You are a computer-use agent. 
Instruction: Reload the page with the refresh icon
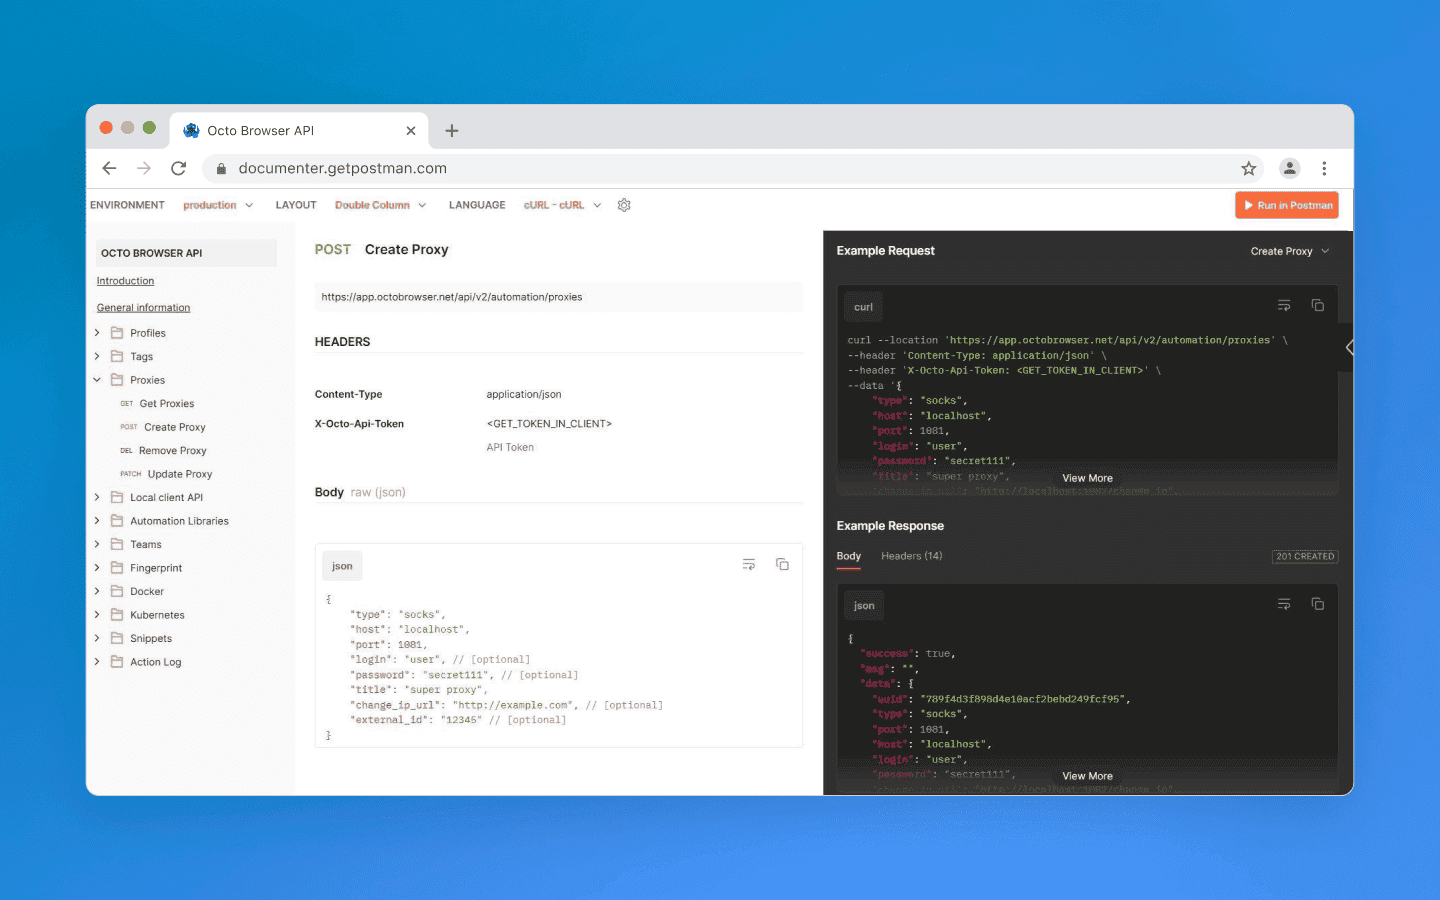click(x=178, y=168)
